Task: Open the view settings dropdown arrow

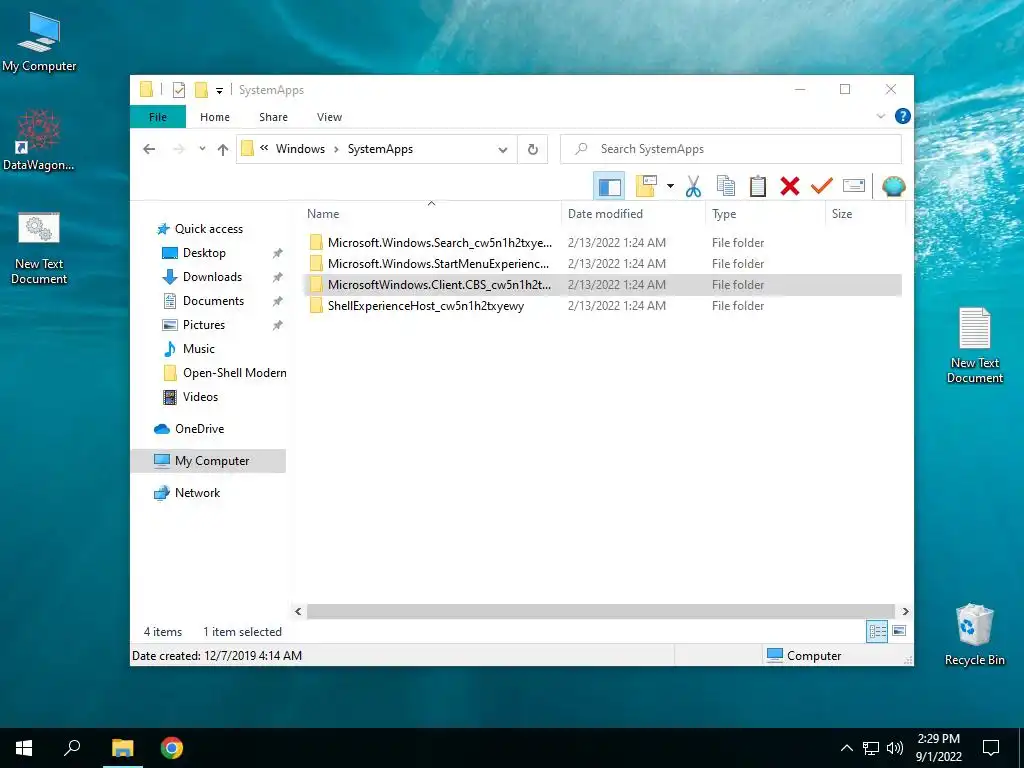Action: (670, 187)
